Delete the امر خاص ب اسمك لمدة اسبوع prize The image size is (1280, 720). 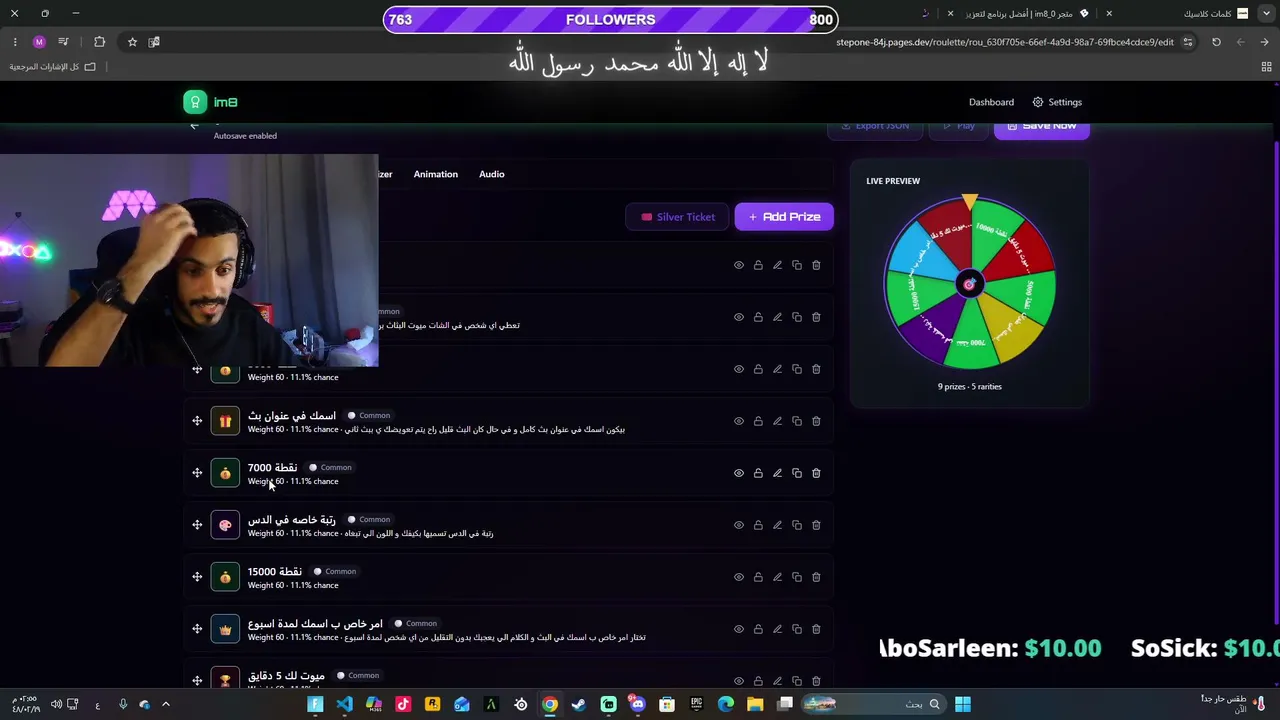coord(816,629)
